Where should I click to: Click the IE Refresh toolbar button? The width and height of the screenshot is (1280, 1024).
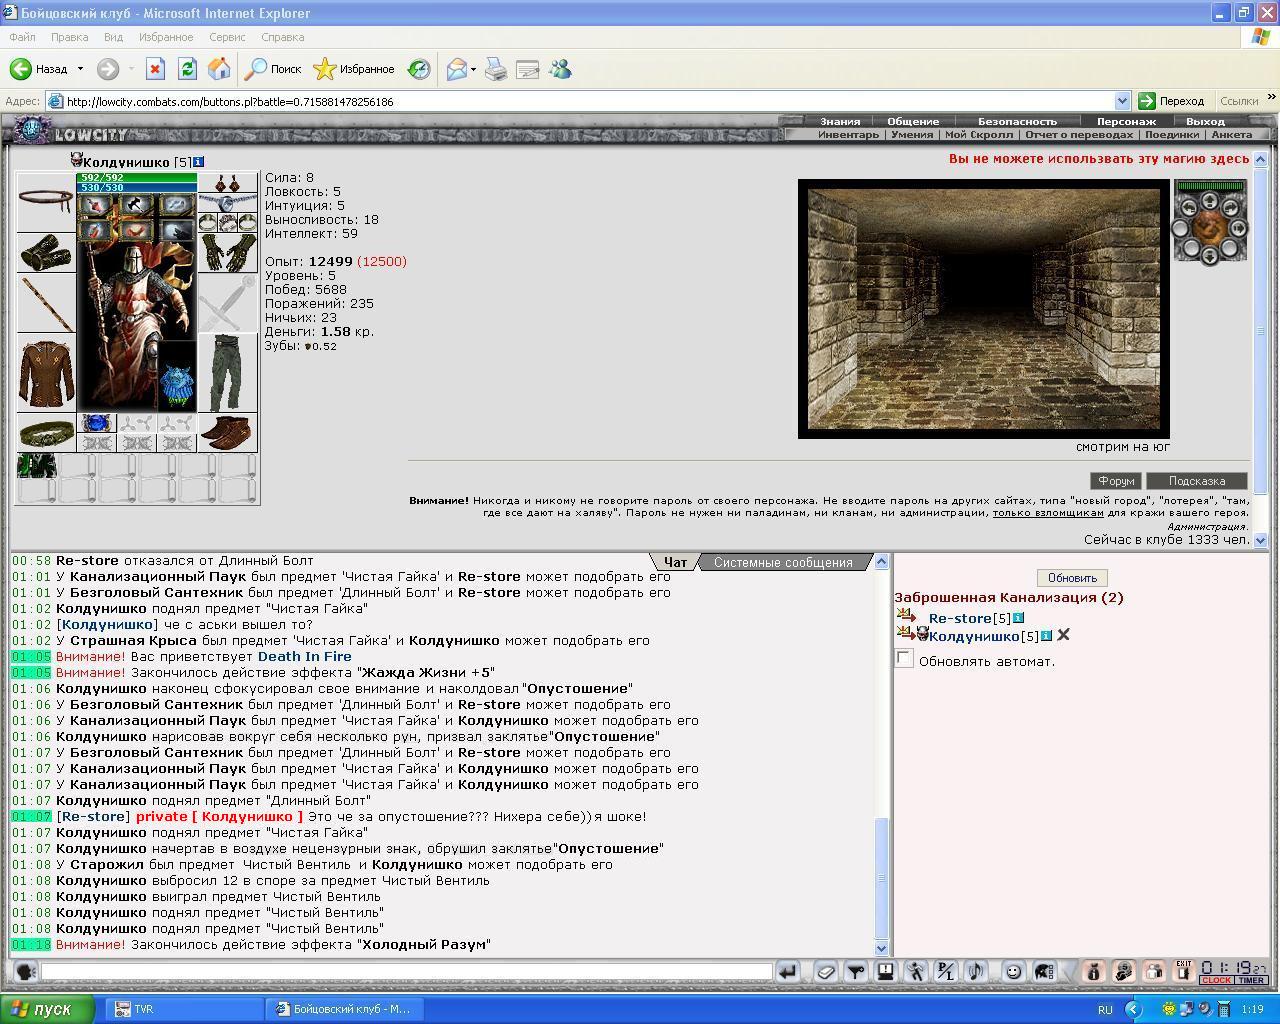coord(187,69)
